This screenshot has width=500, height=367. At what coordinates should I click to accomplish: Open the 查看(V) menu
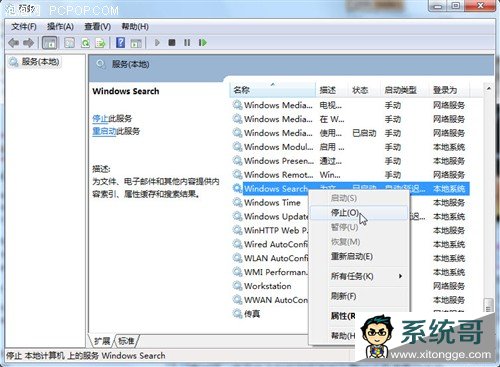coord(97,27)
